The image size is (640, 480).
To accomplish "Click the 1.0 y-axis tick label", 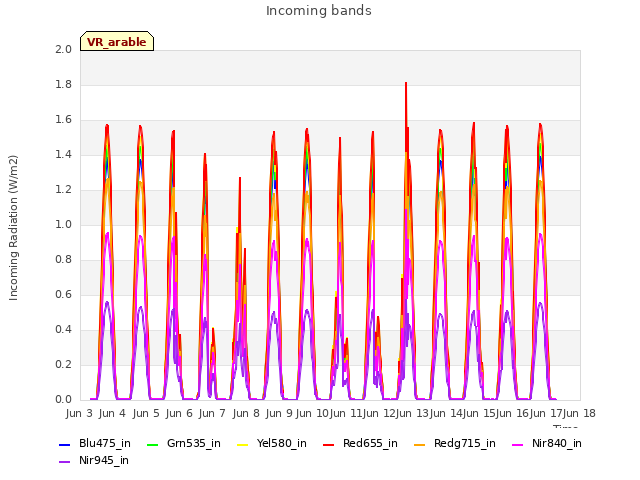I will tap(63, 224).
